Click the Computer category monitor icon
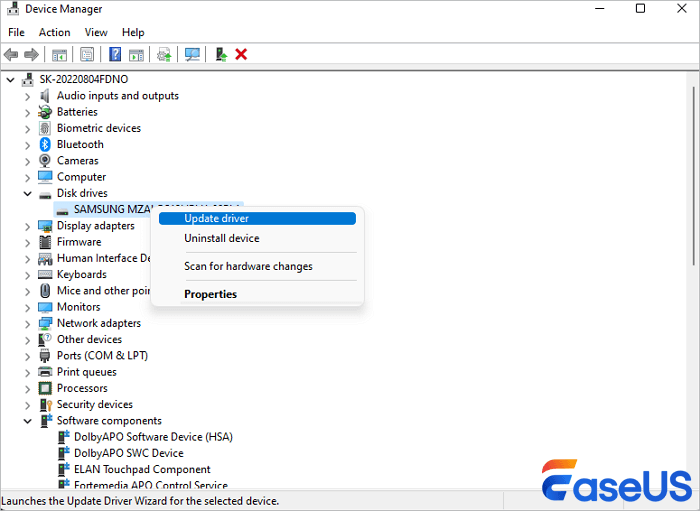 point(45,177)
